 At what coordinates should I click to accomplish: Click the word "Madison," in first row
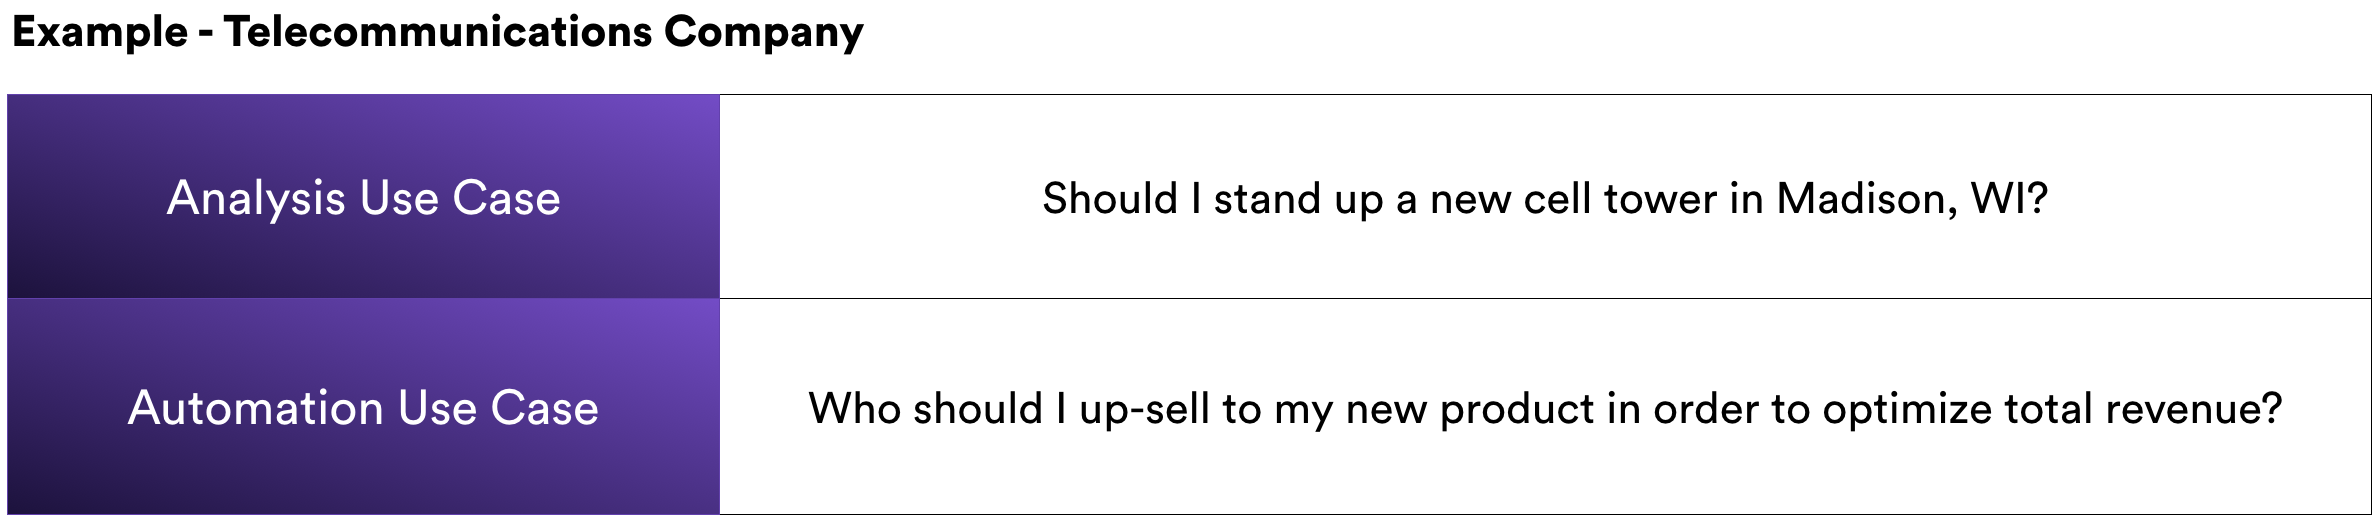(x=1867, y=199)
